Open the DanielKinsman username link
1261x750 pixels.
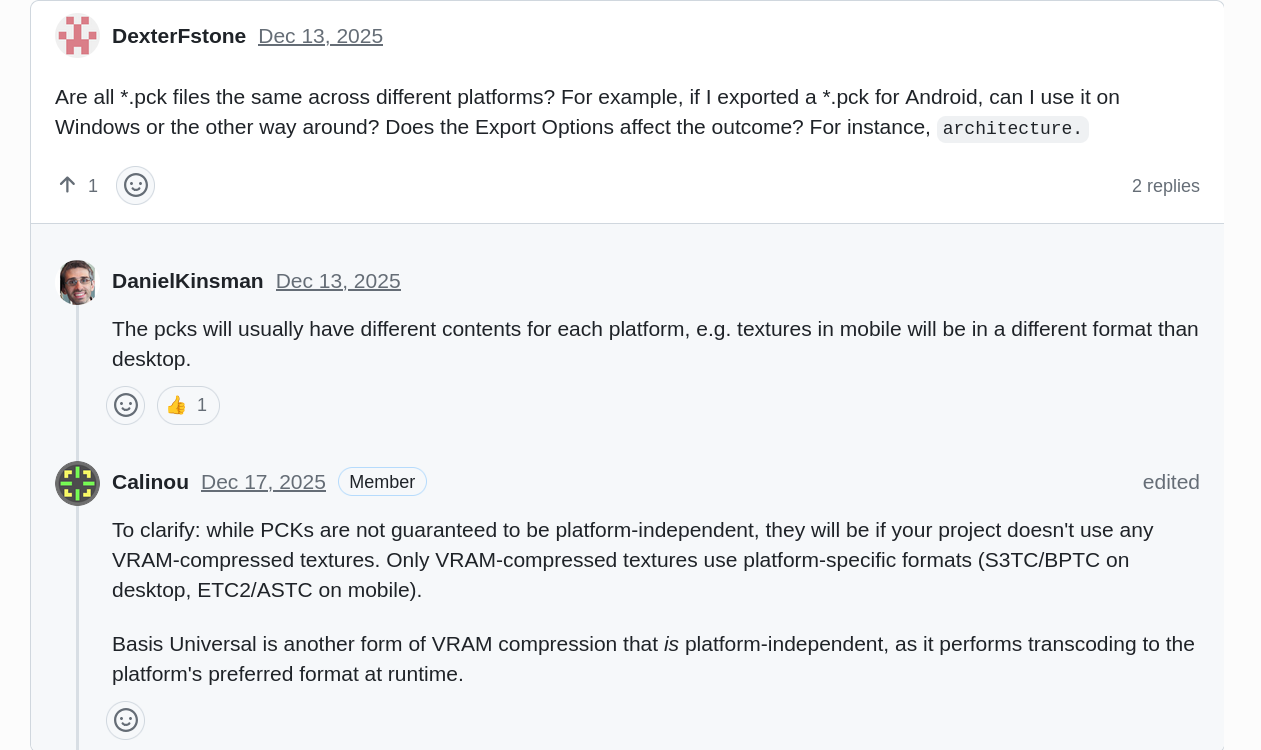pyautogui.click(x=188, y=281)
